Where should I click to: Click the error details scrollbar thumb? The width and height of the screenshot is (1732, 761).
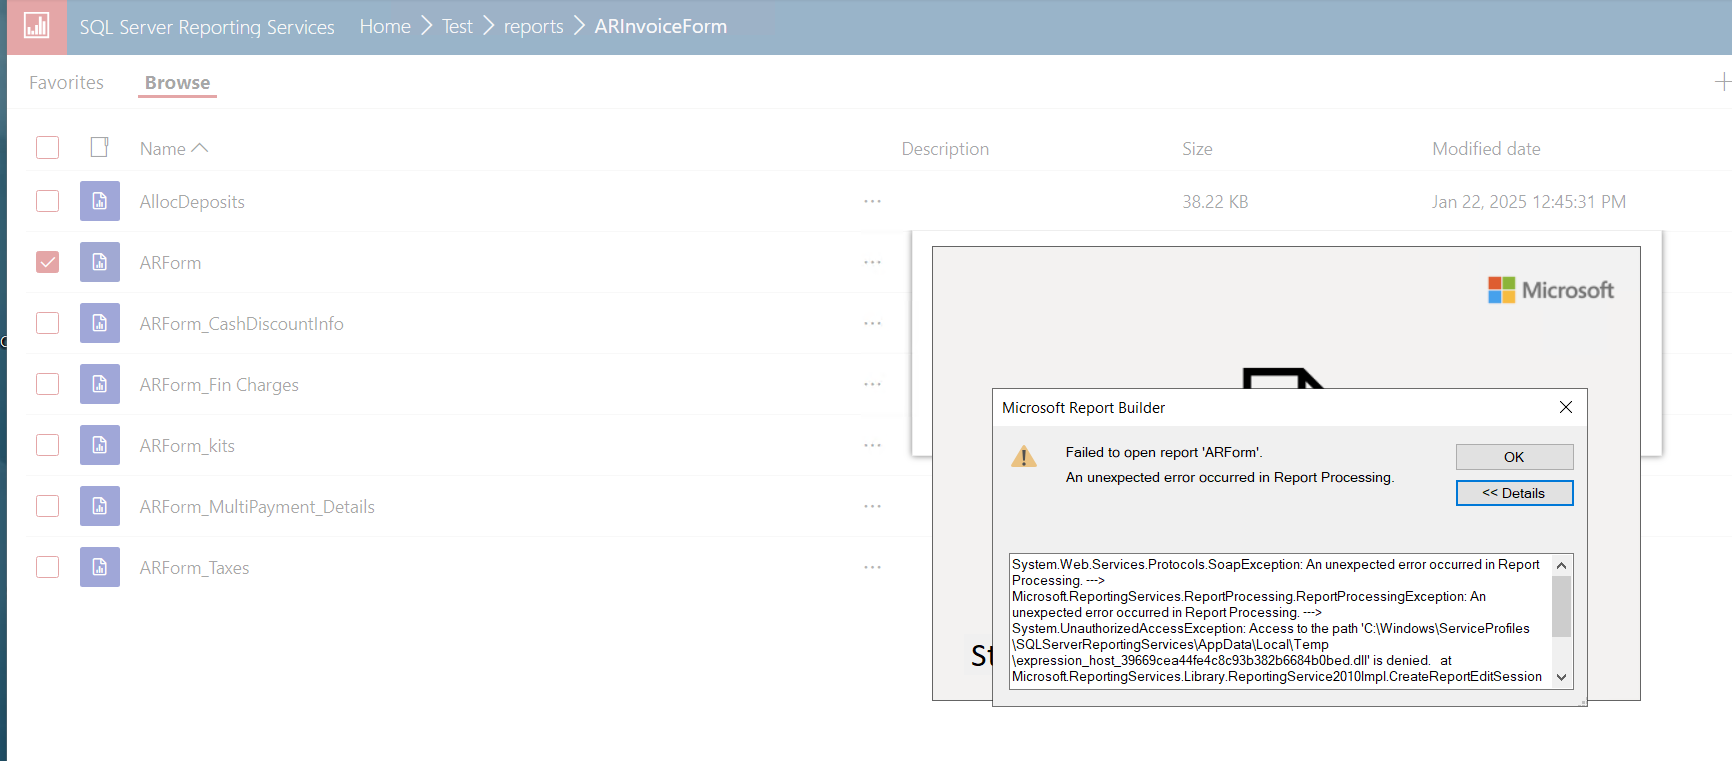(x=1561, y=606)
